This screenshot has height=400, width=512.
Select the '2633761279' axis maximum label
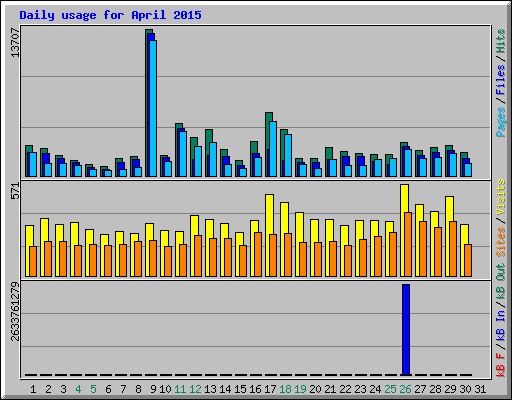tap(15, 312)
